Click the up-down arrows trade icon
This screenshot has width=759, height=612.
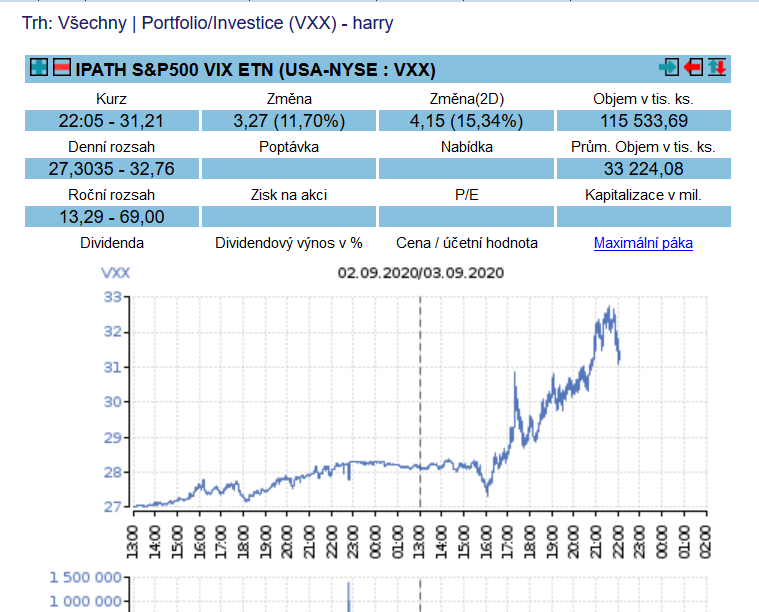point(717,67)
